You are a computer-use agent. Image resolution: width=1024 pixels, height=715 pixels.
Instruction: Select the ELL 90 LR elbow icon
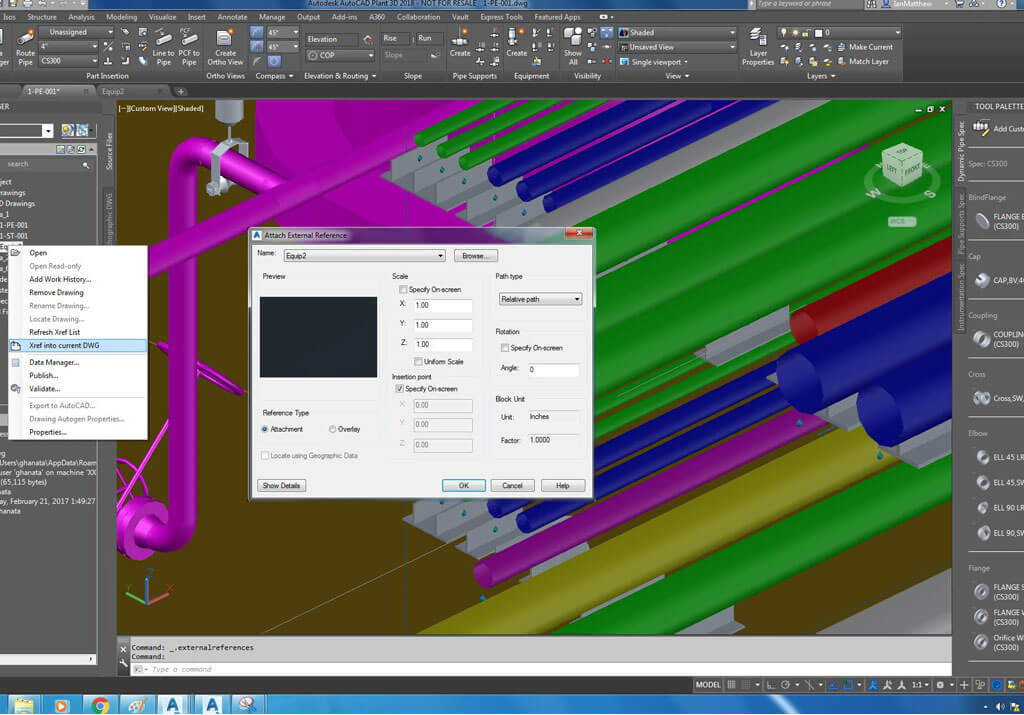[x=983, y=507]
